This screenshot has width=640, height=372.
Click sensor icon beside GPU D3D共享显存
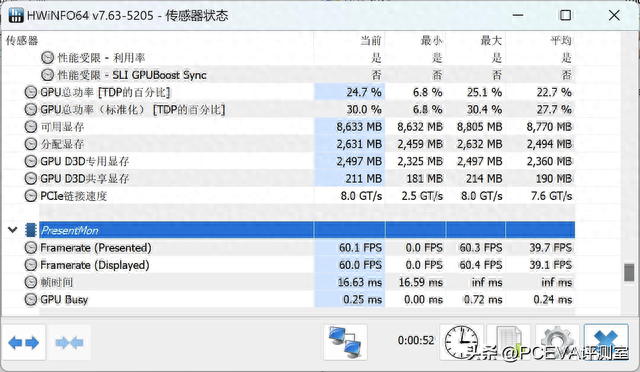tap(31, 178)
